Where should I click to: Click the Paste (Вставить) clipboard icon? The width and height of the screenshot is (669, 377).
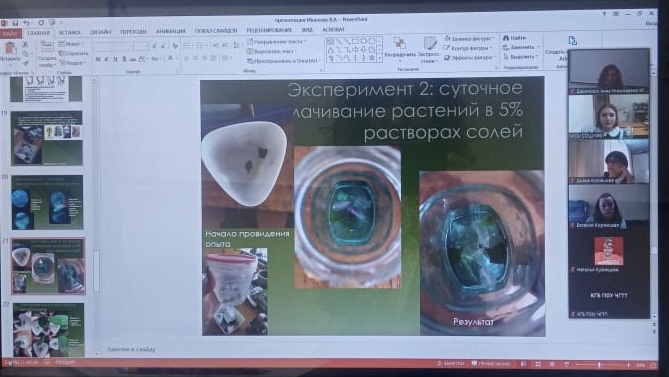10,48
